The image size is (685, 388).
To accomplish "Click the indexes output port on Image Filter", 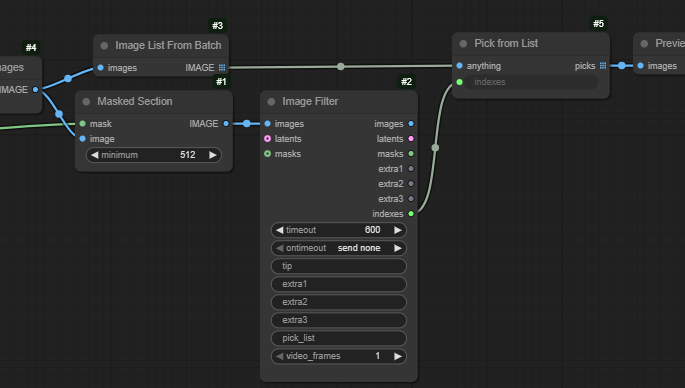I will [411, 214].
